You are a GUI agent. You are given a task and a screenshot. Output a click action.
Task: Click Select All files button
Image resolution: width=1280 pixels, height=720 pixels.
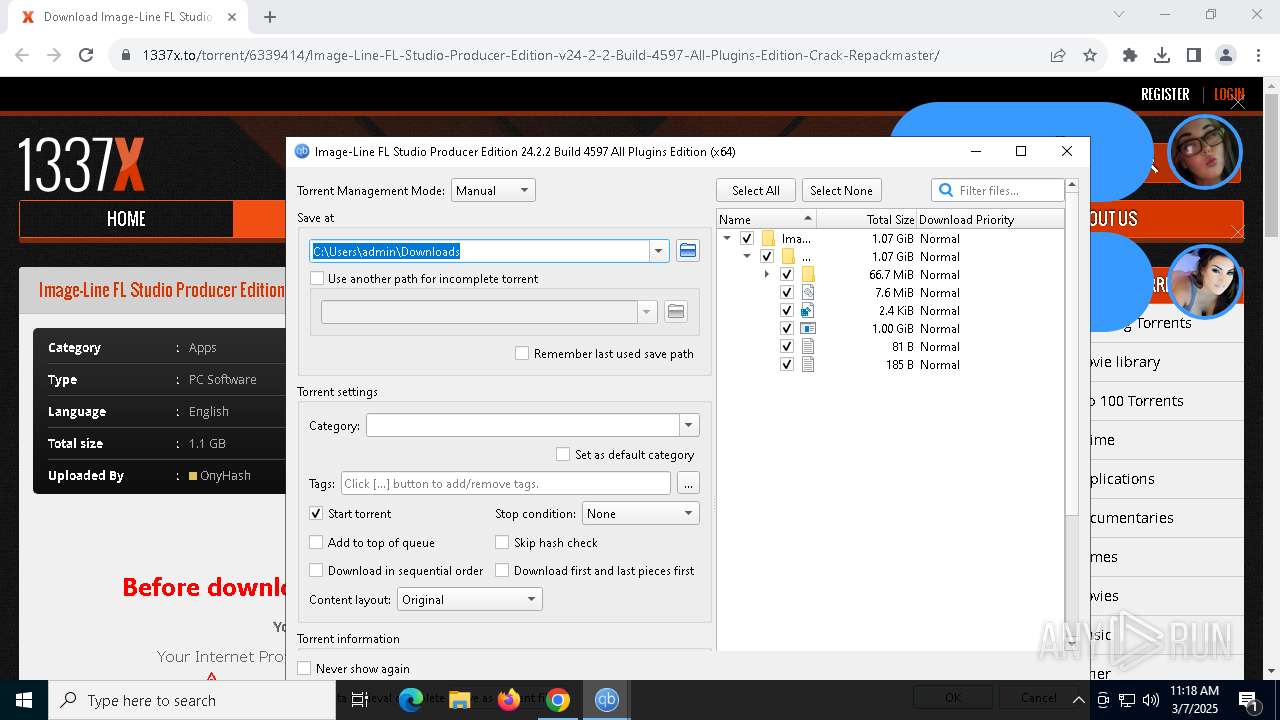pyautogui.click(x=756, y=190)
